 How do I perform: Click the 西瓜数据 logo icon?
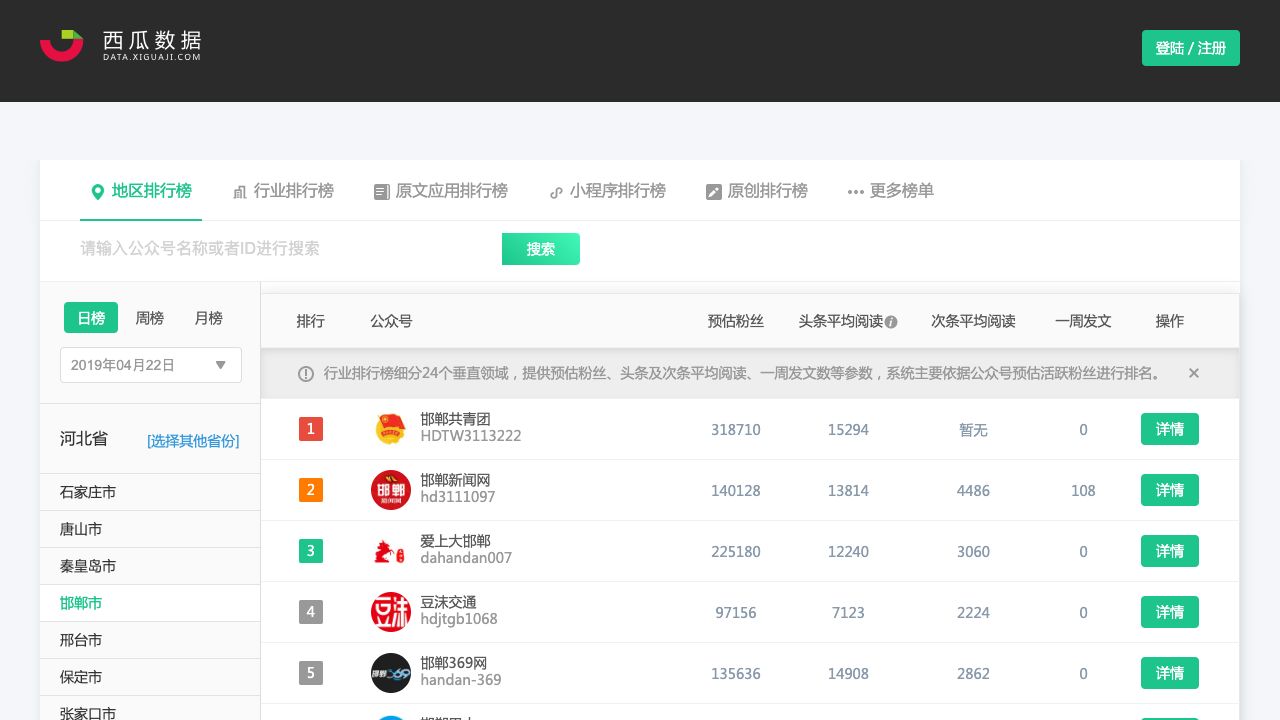click(61, 45)
